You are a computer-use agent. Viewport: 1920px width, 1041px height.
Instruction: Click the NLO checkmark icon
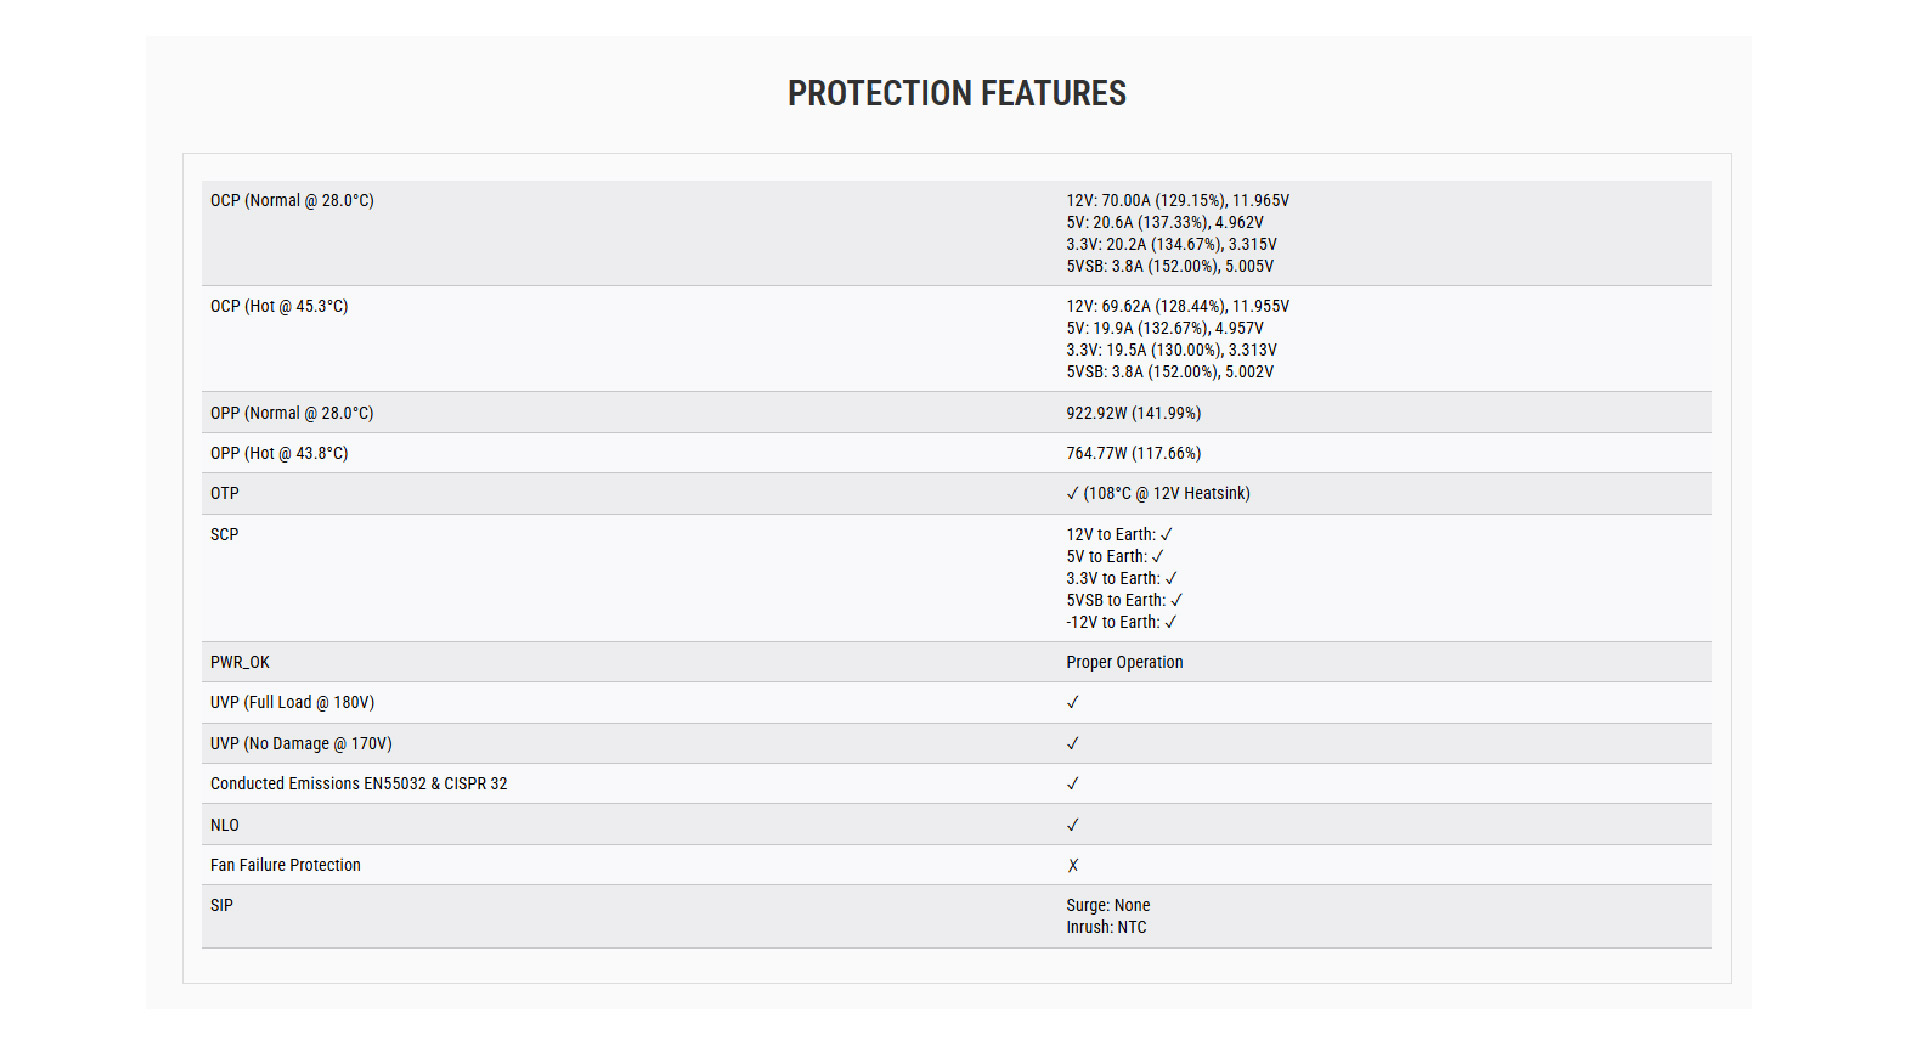point(1072,825)
